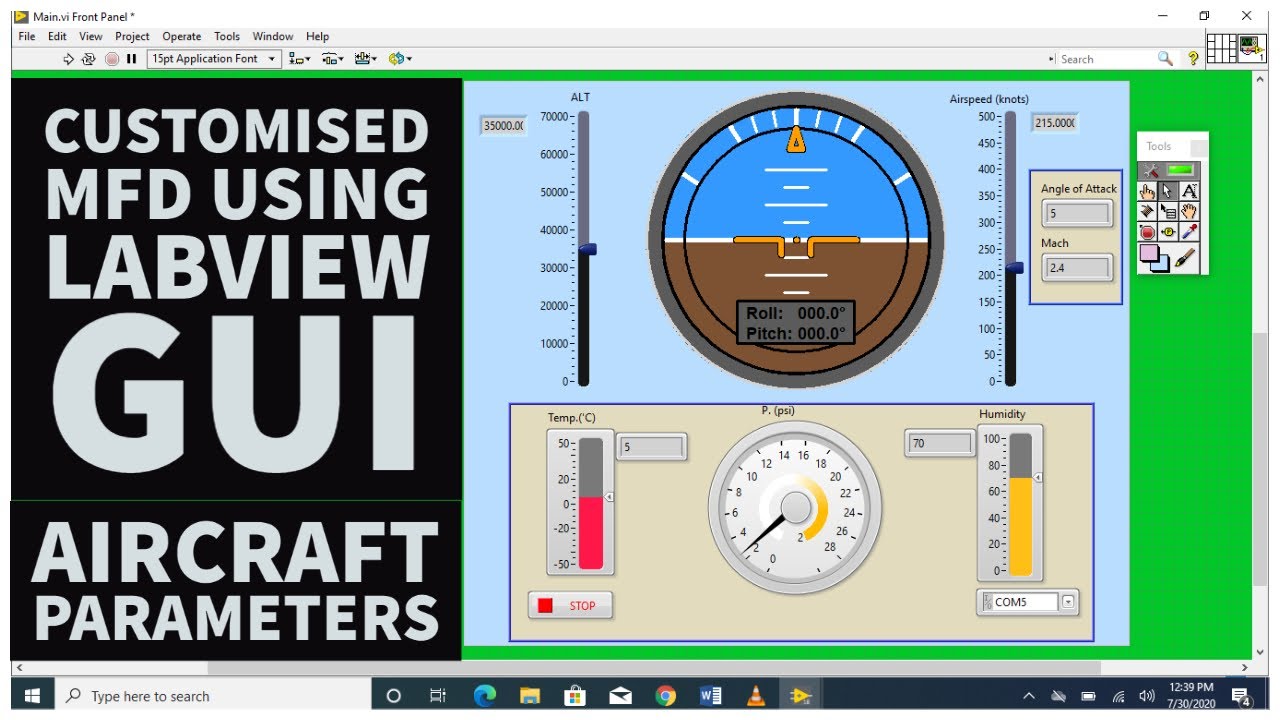
Task: Click the foreground pink color swatch
Action: (1148, 254)
